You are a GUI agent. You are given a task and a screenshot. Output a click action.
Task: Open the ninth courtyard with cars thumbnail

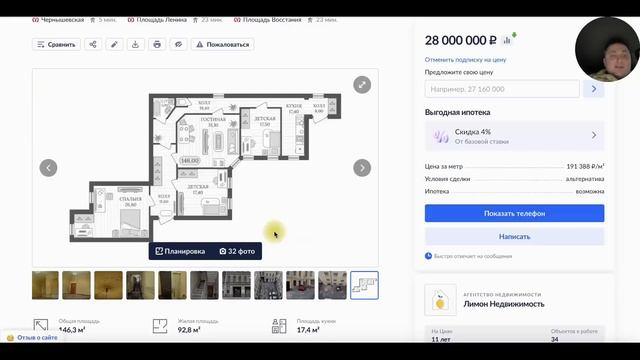300,285
